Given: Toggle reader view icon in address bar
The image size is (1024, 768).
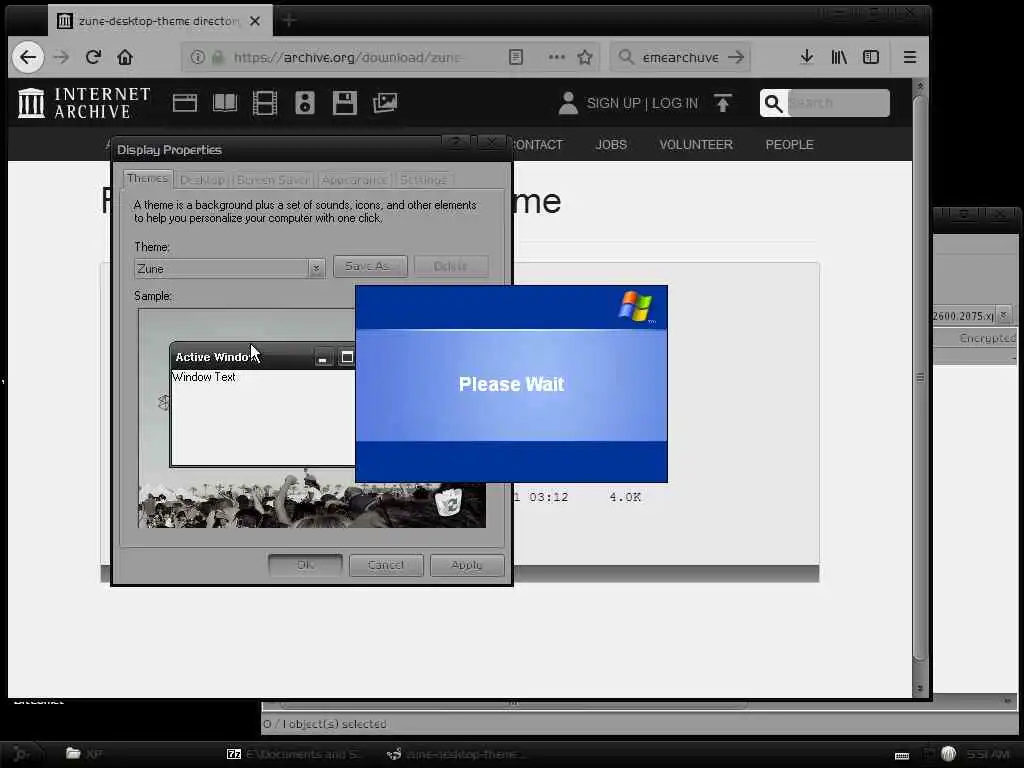Looking at the screenshot, I should [x=516, y=57].
